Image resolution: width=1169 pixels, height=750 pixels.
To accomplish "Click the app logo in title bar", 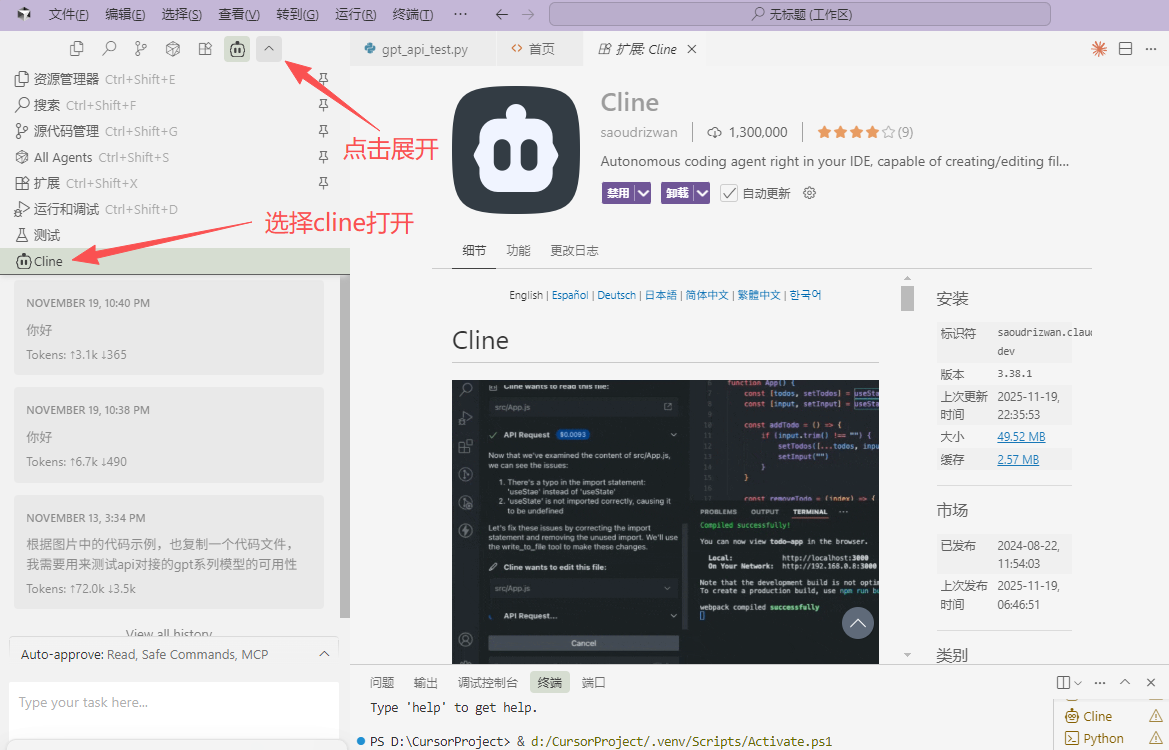I will 24,14.
